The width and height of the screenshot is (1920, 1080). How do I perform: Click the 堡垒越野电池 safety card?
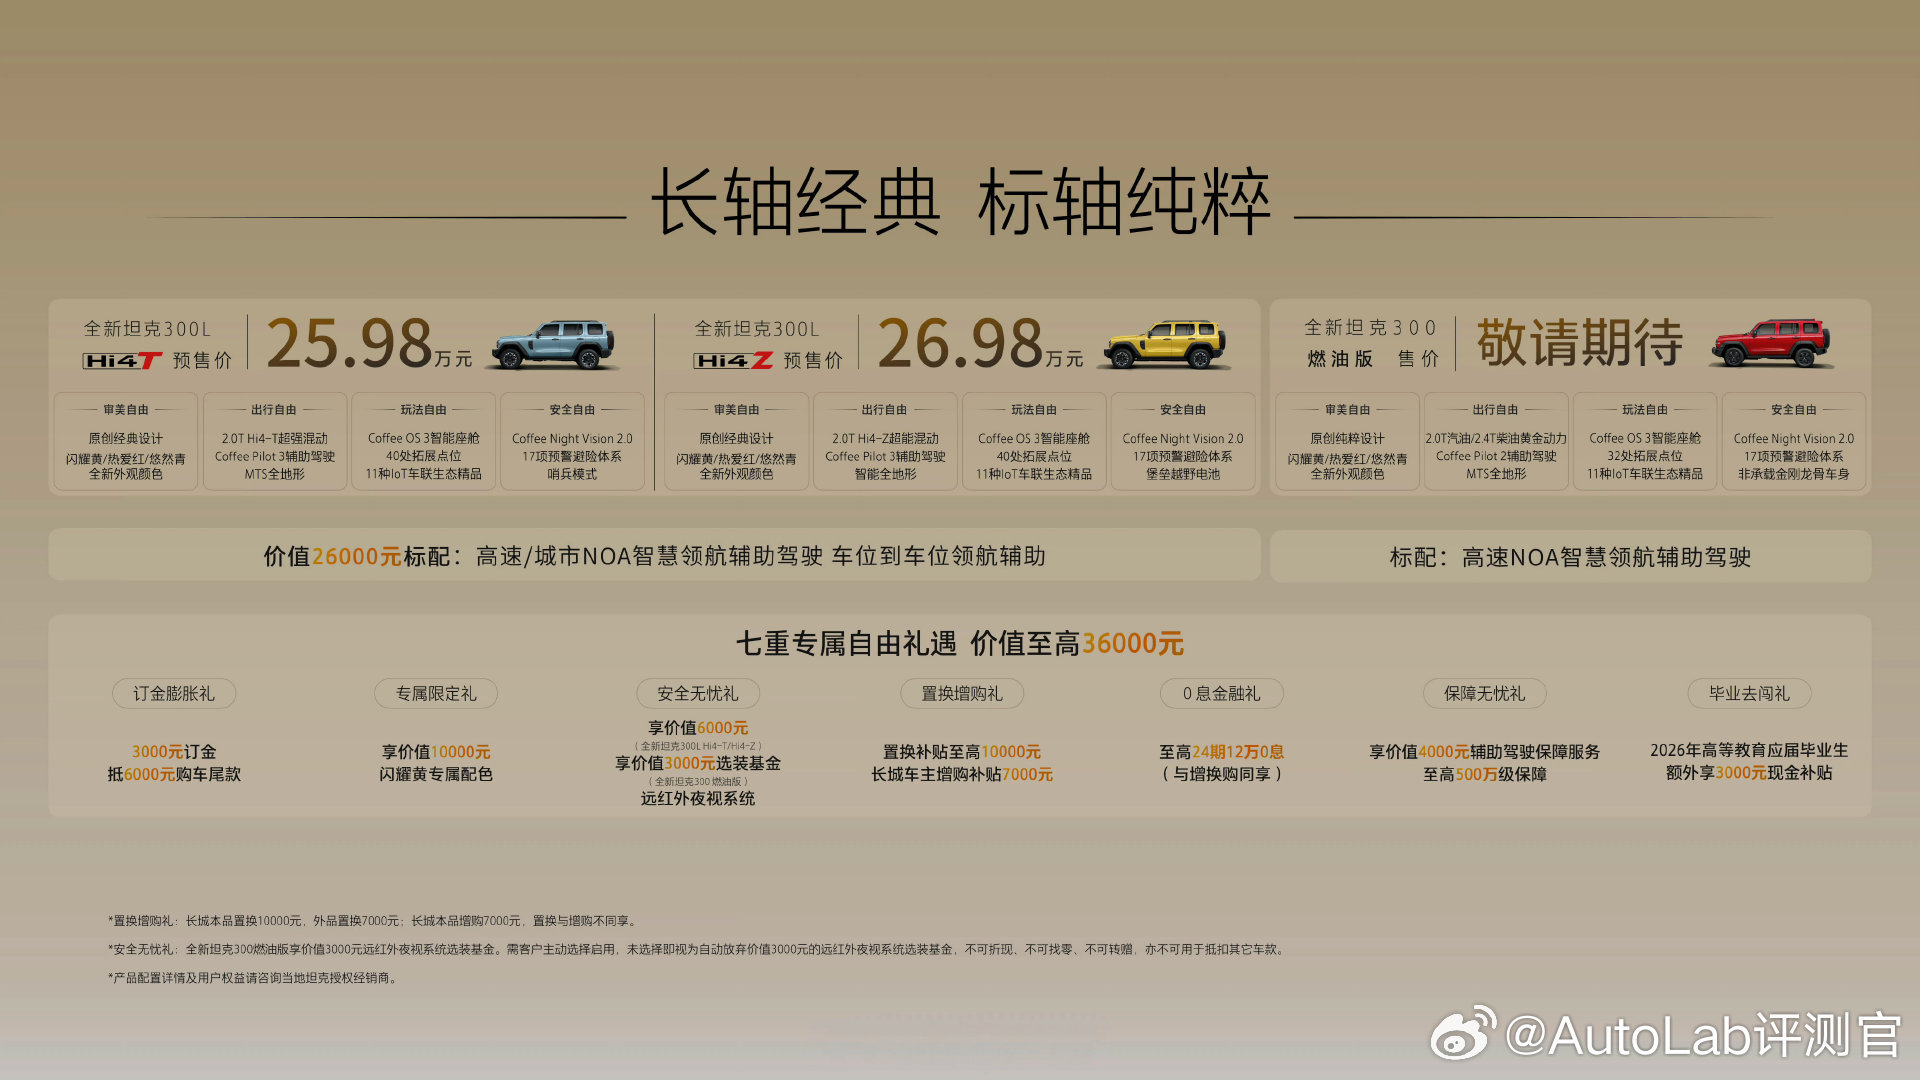[1183, 441]
